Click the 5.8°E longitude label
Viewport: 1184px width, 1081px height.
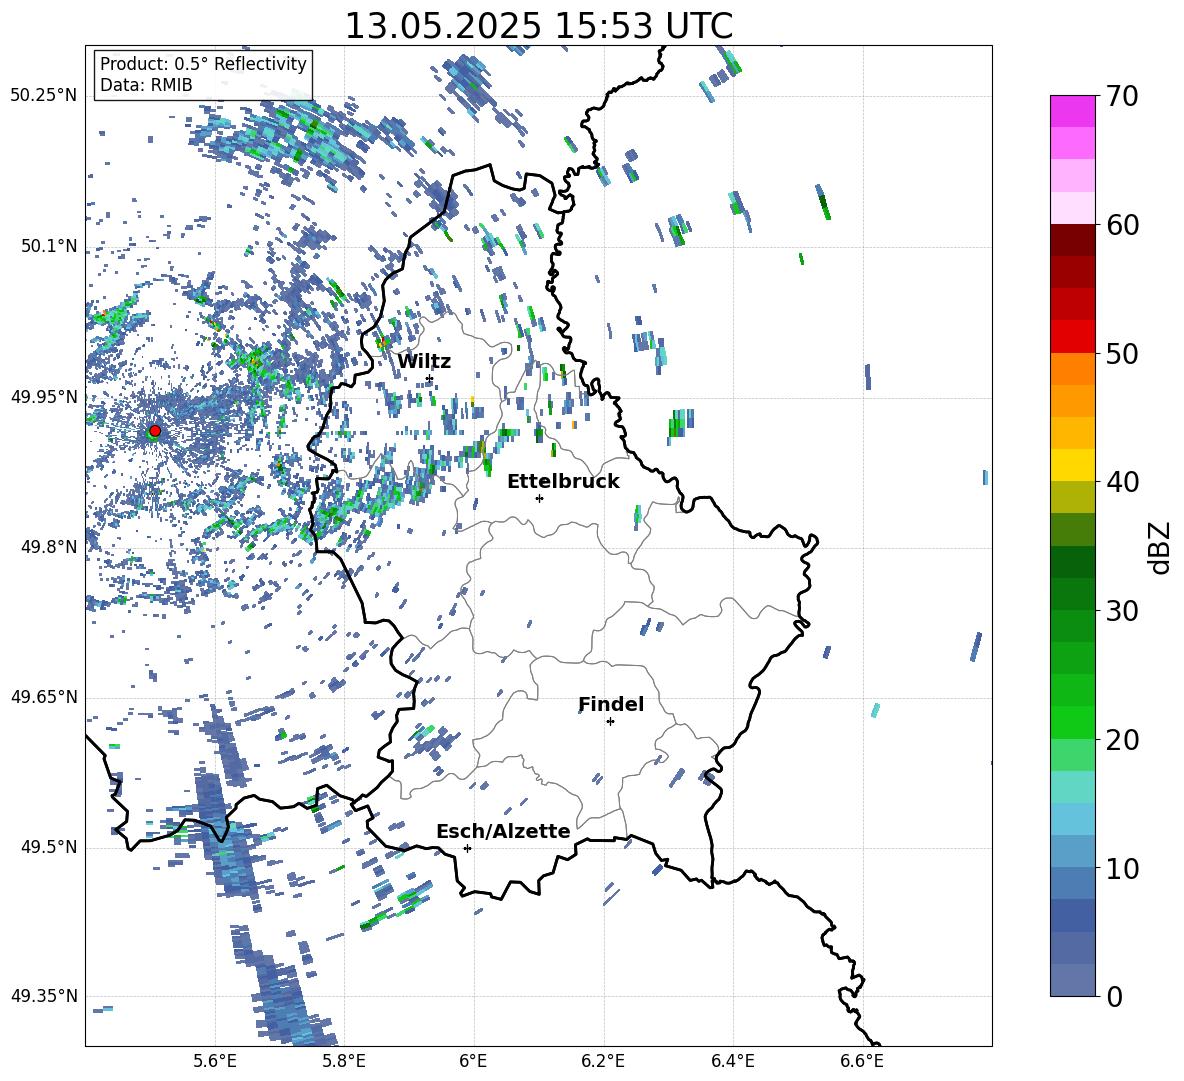pyautogui.click(x=344, y=1061)
